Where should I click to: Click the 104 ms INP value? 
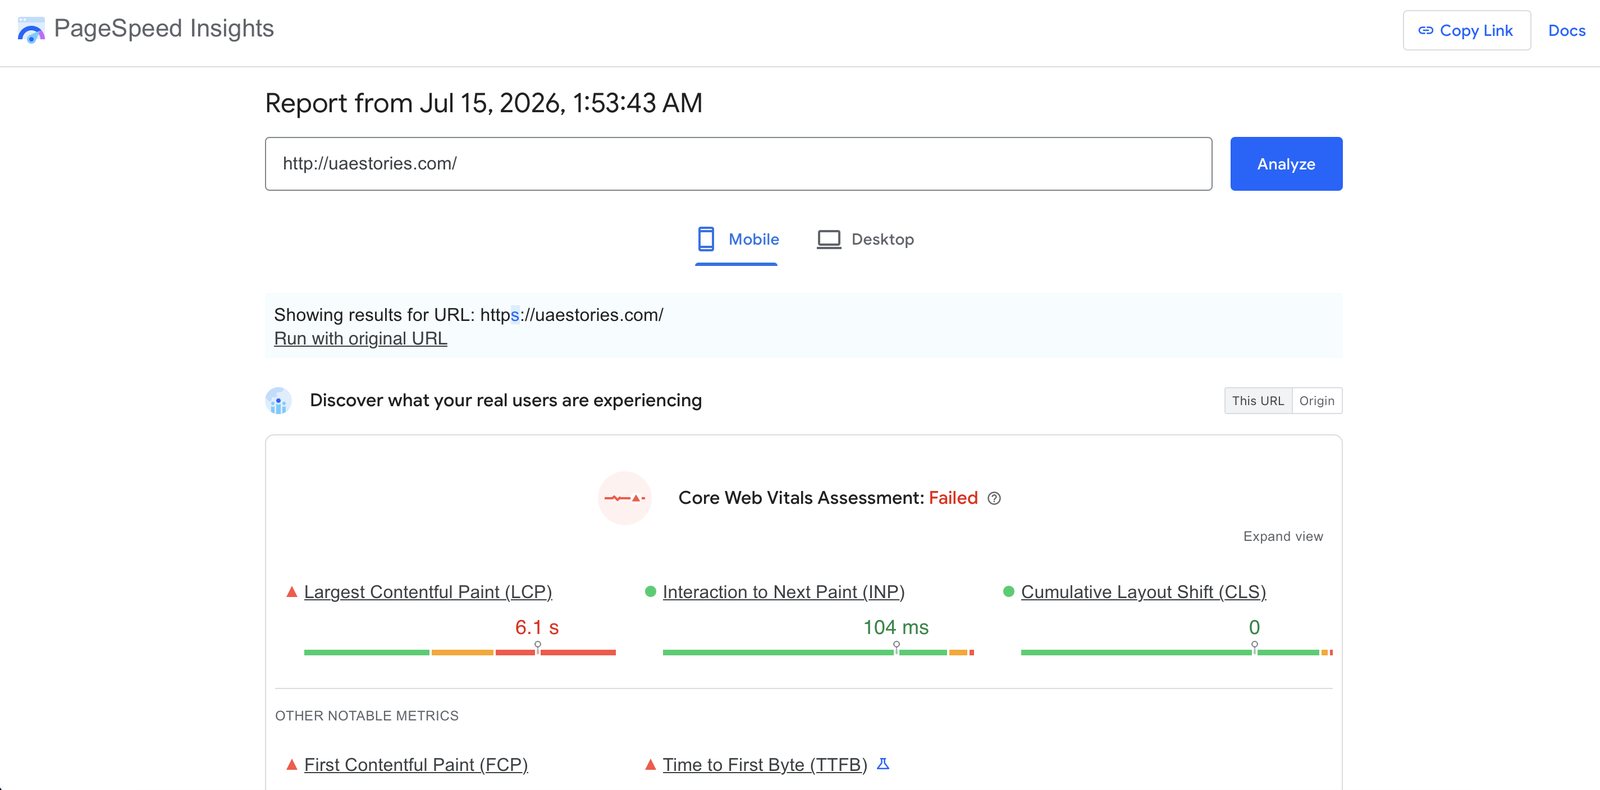point(896,628)
